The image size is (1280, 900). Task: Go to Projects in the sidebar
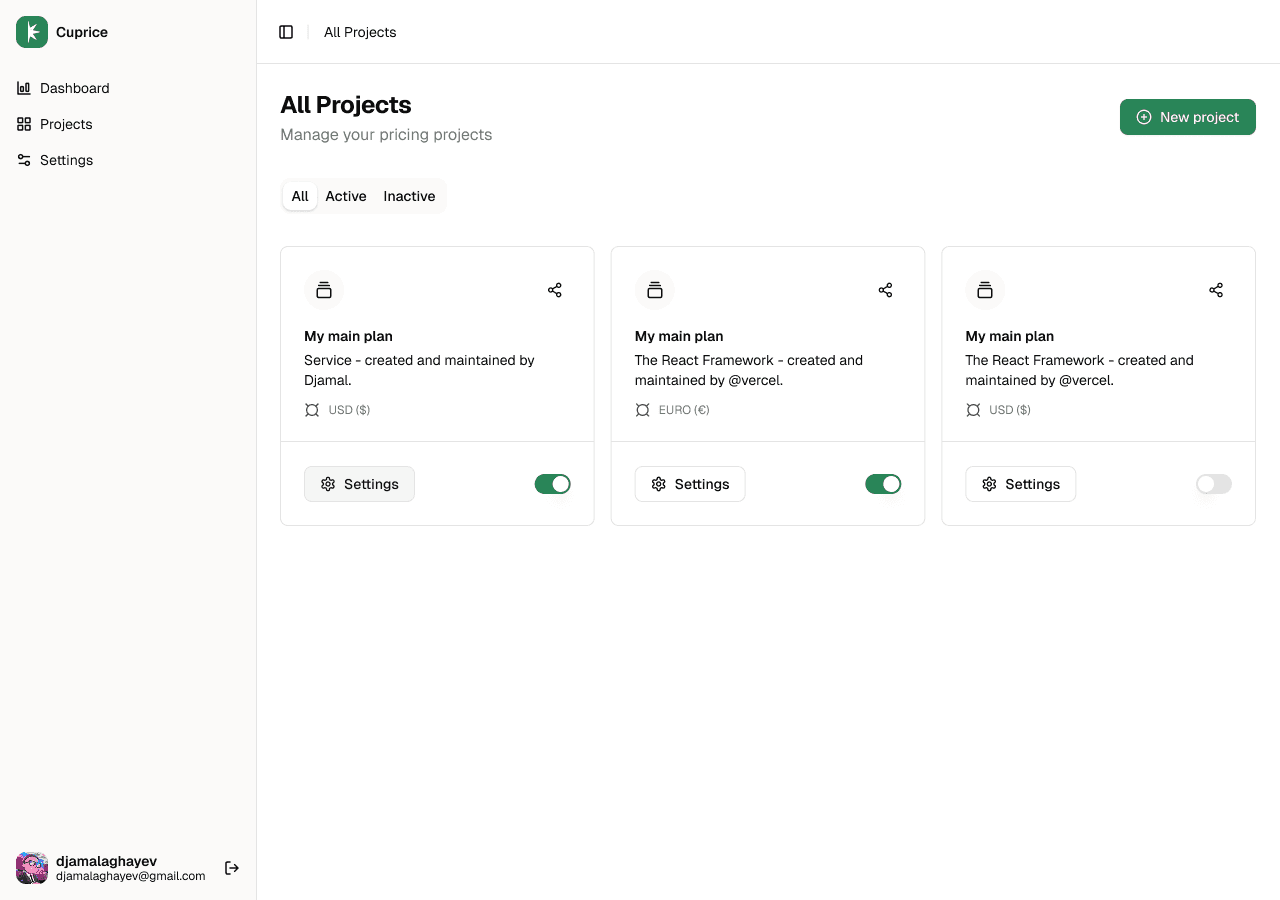66,124
